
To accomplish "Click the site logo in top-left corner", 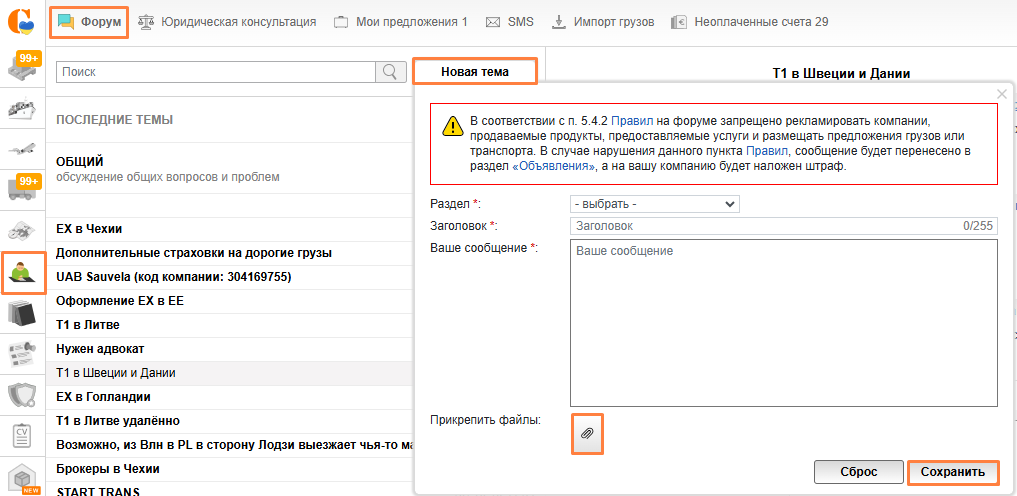I will (21, 21).
